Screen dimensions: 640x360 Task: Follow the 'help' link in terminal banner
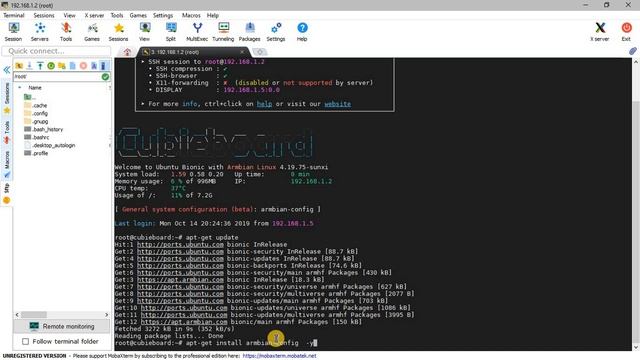click(264, 104)
